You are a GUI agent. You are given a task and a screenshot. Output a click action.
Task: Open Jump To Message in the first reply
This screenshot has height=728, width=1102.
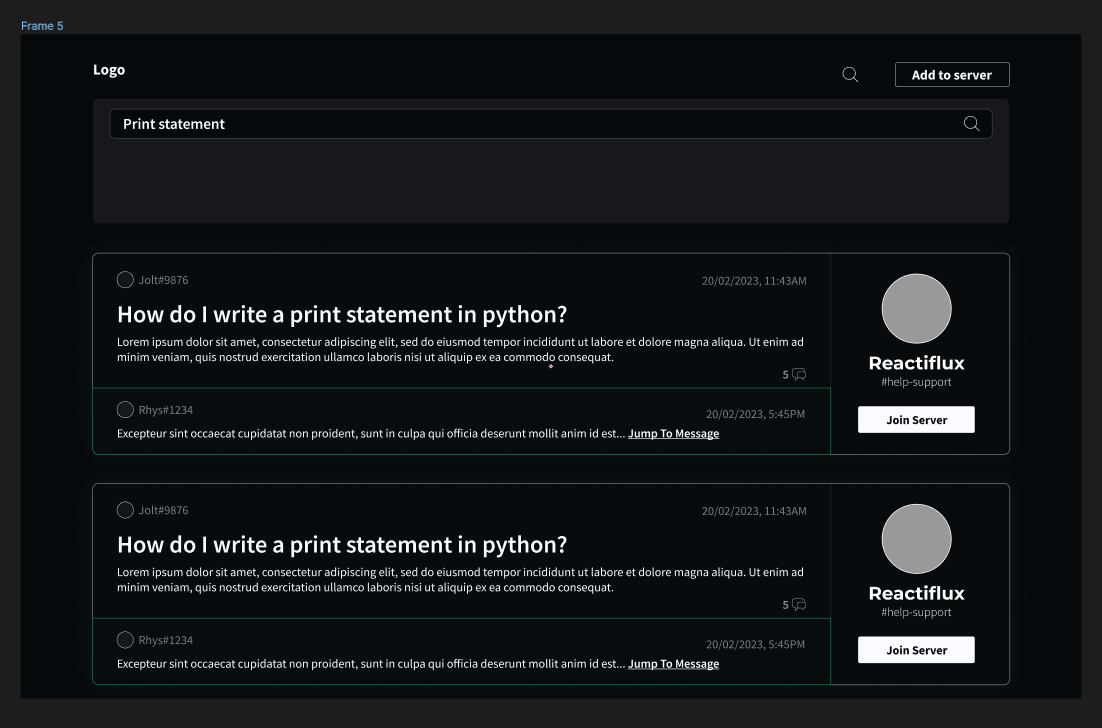click(673, 433)
